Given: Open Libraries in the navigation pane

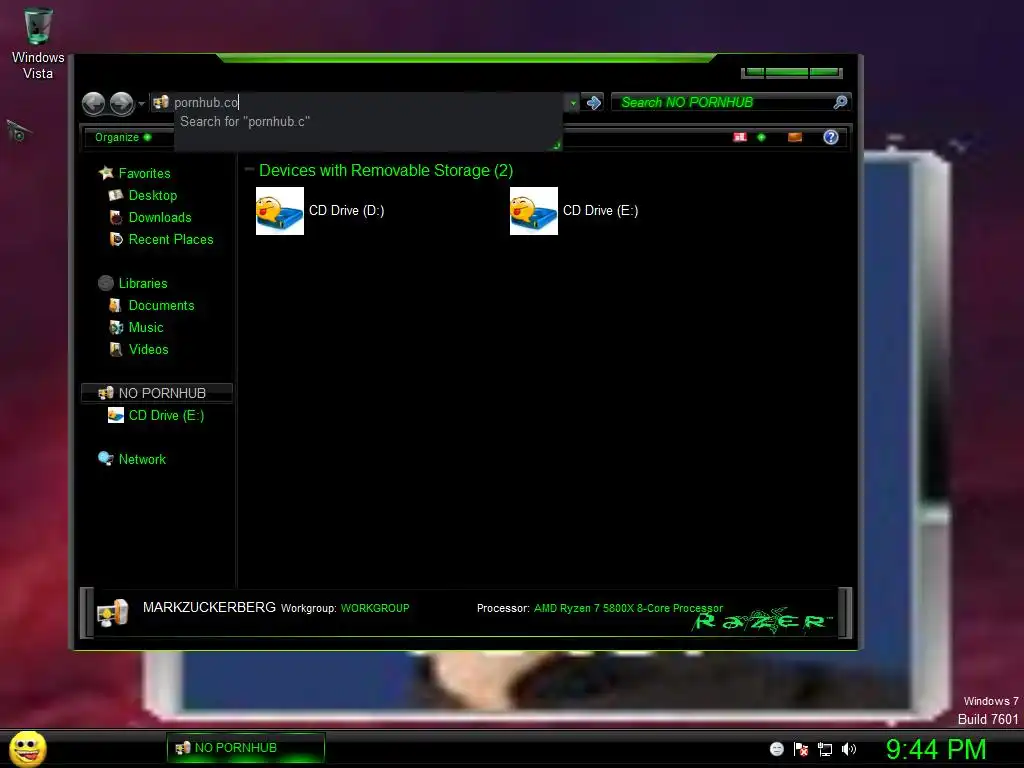Looking at the screenshot, I should click(x=143, y=283).
